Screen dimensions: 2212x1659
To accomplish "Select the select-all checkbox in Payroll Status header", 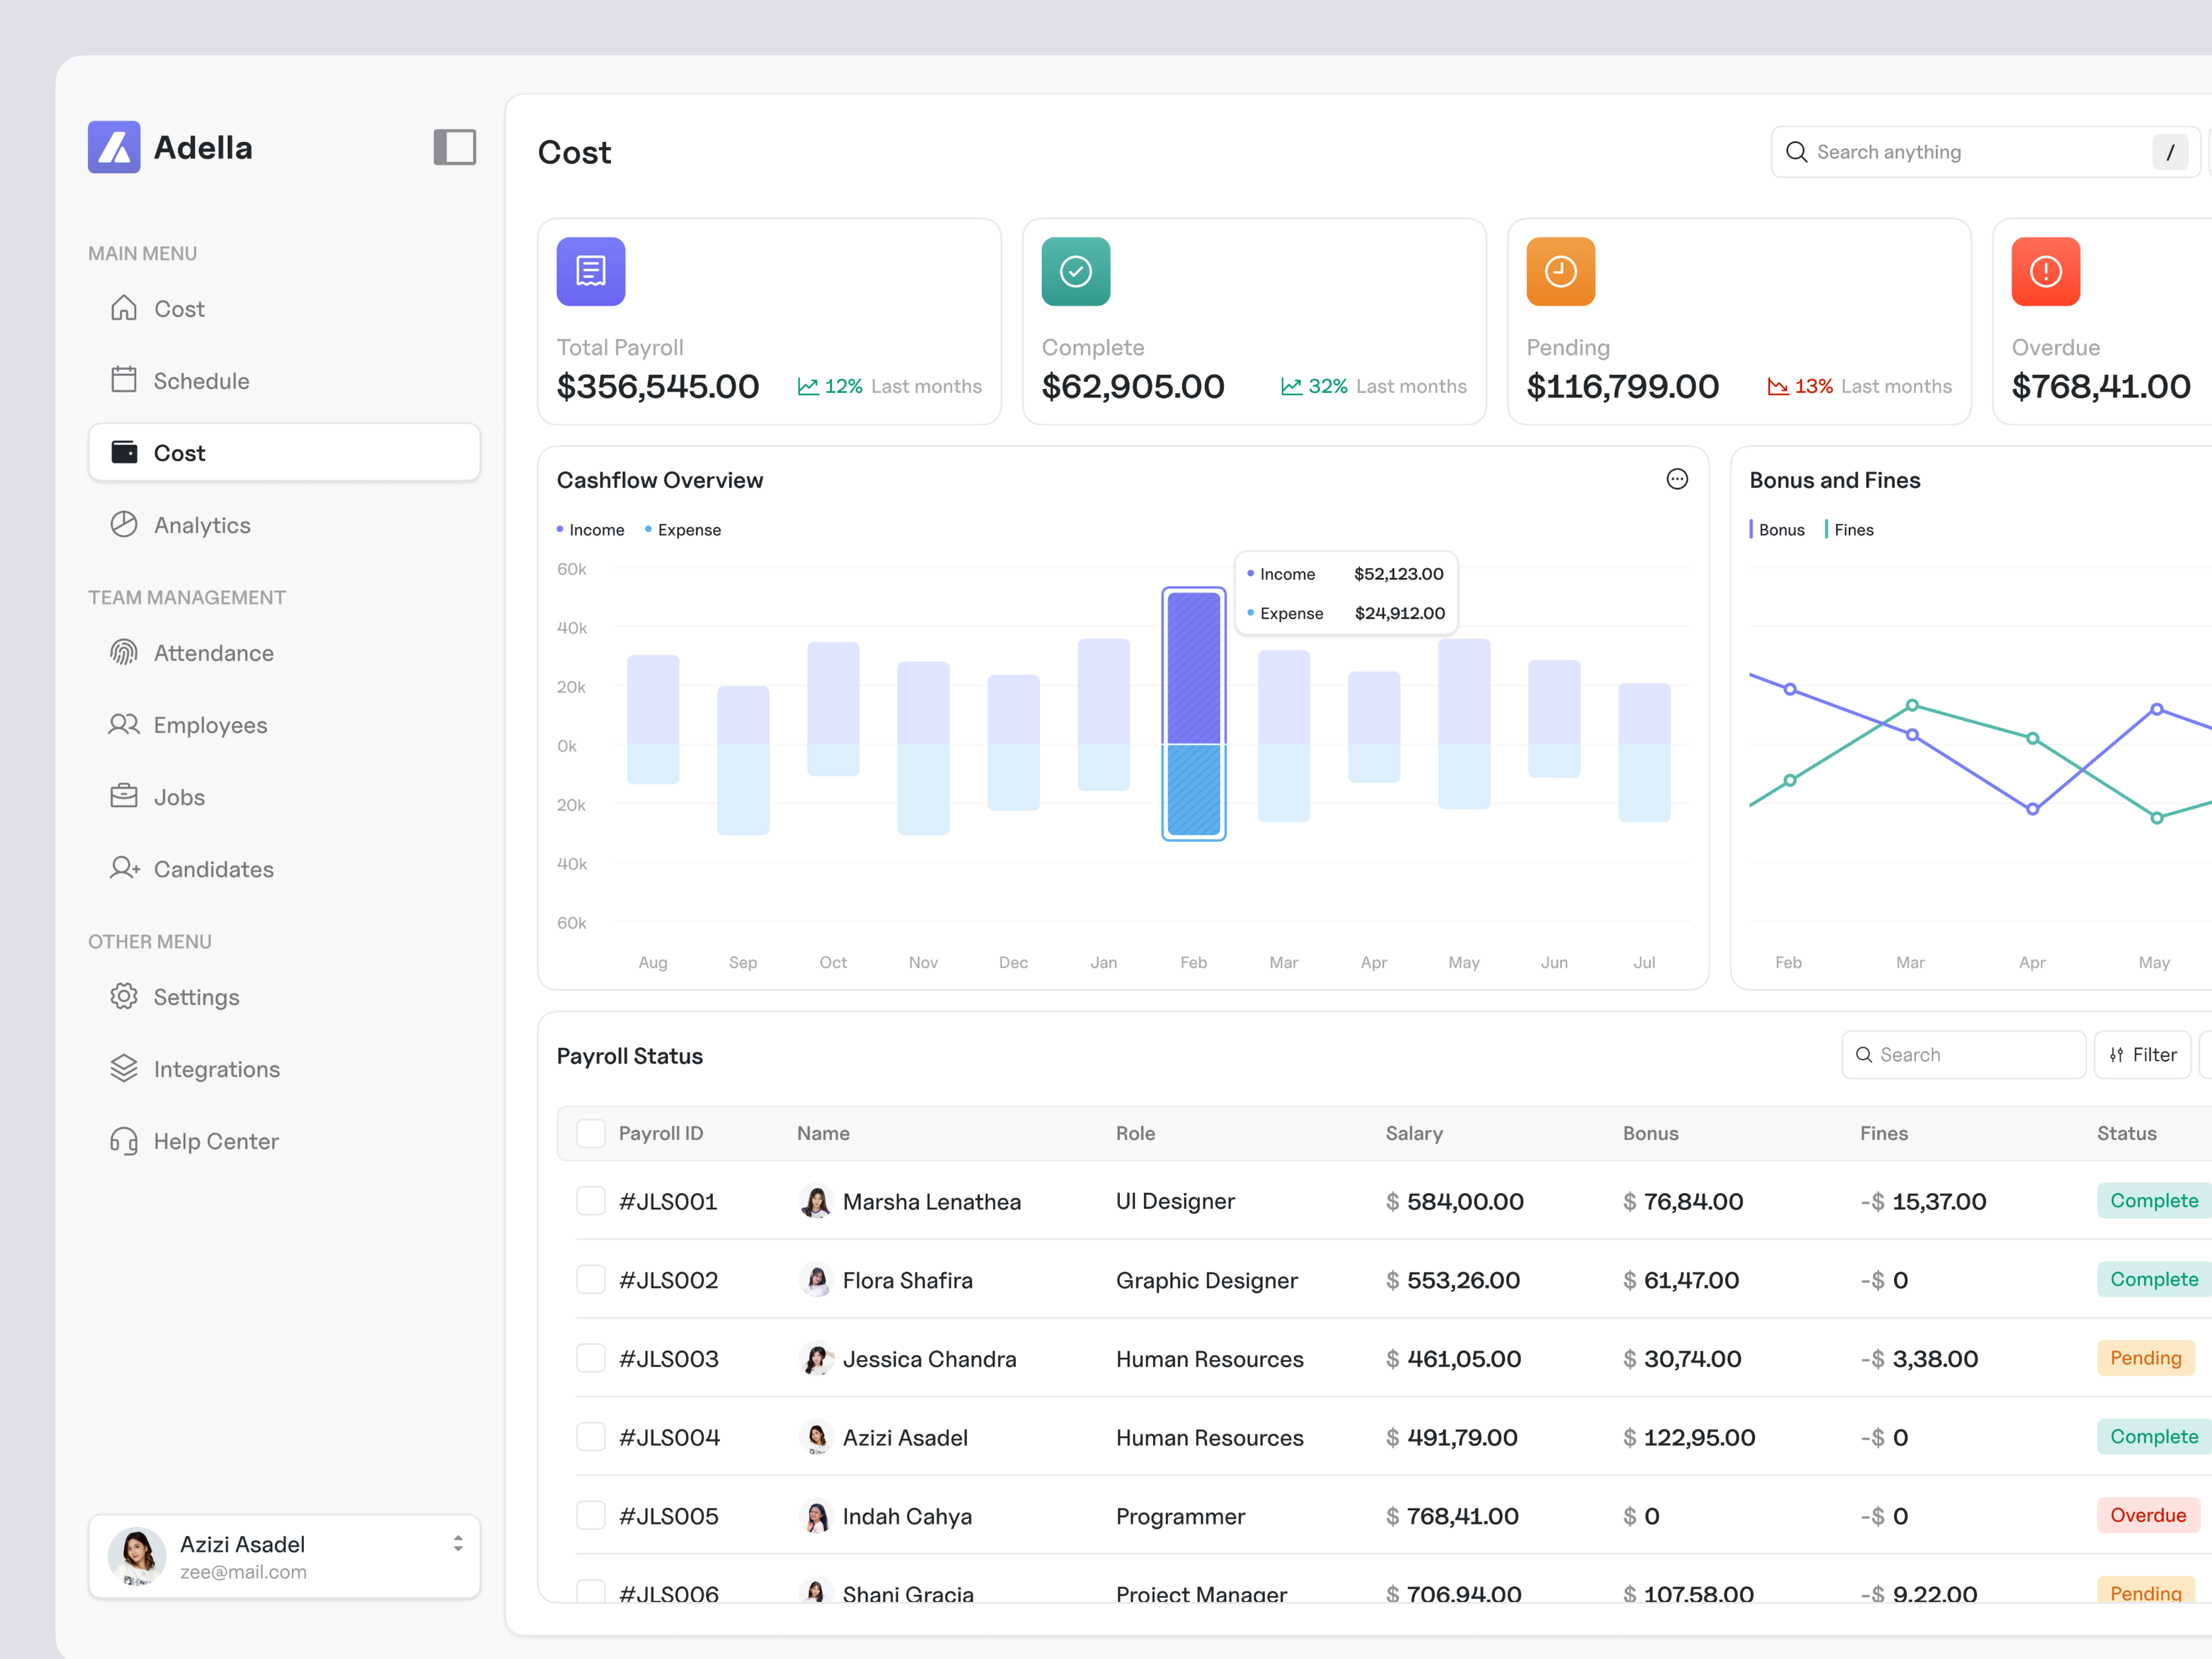I will [x=591, y=1133].
